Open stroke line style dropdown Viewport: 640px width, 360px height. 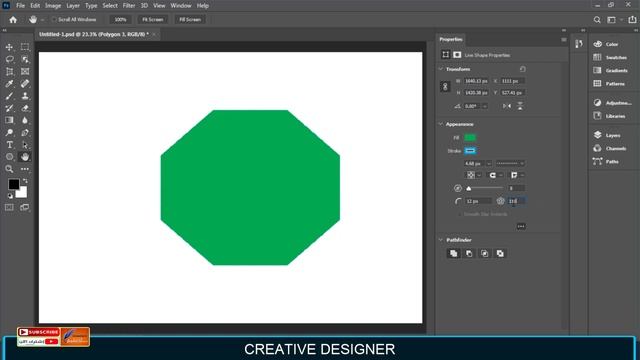coord(510,164)
